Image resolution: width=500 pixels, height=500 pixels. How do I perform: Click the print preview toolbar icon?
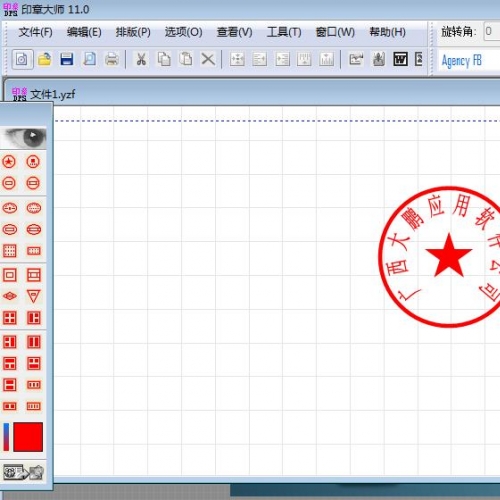(x=89, y=60)
